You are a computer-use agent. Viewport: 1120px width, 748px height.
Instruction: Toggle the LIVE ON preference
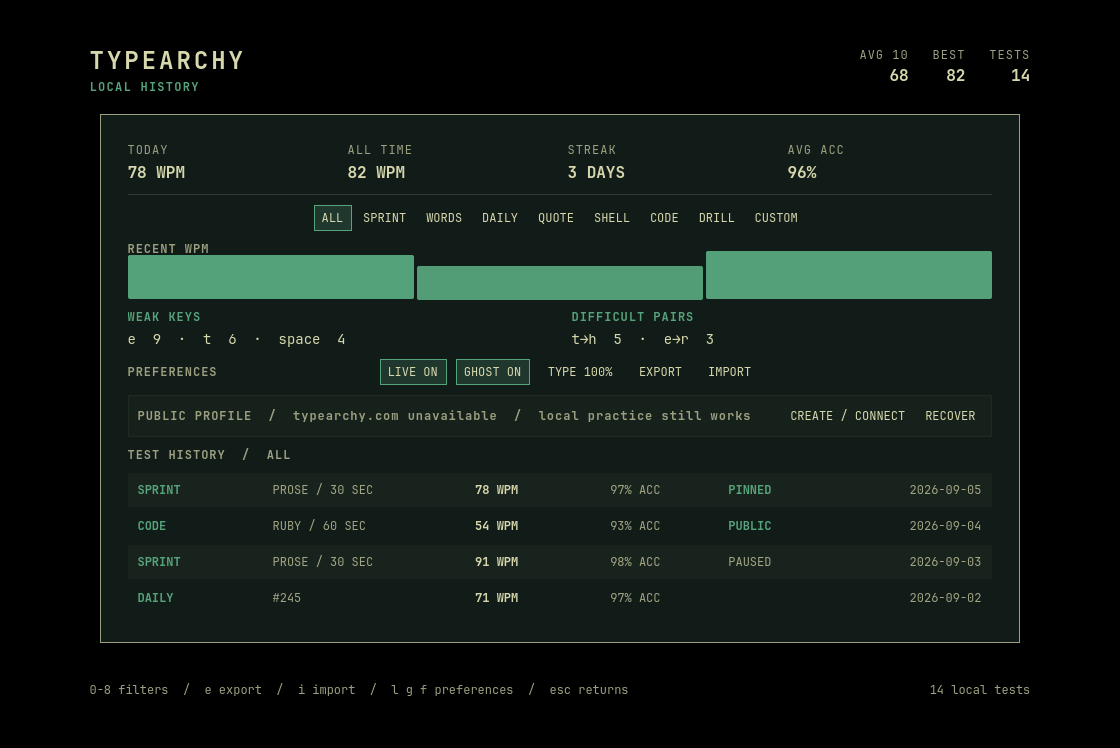tap(413, 371)
